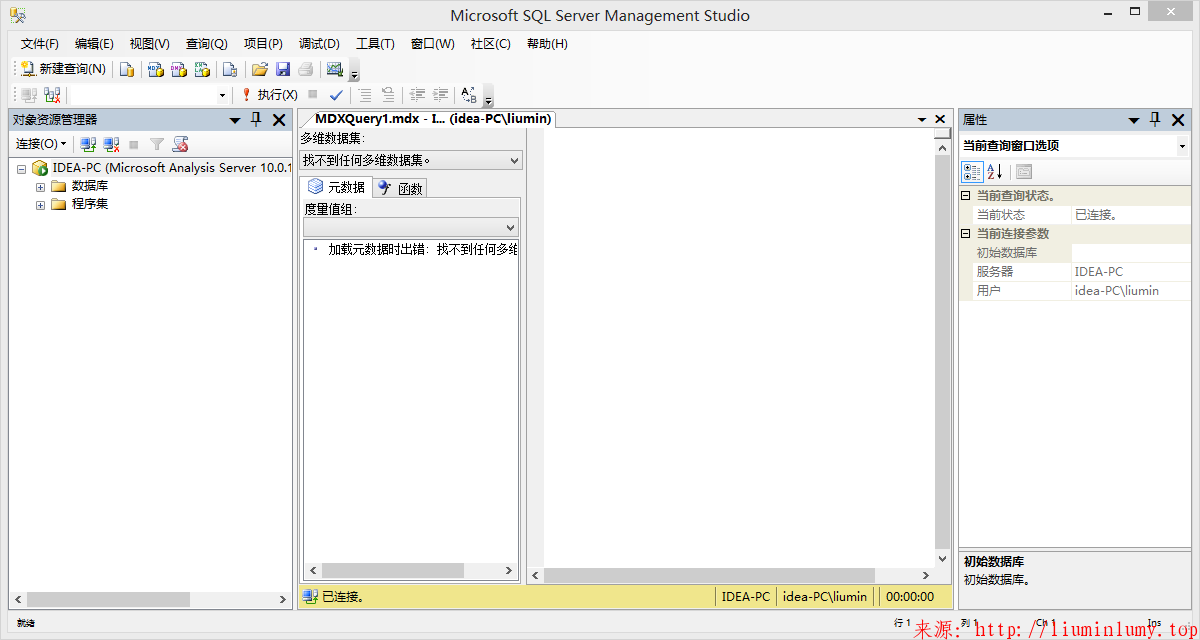Open a new DMX query icon
This screenshot has height=640, width=1200.
[179, 69]
